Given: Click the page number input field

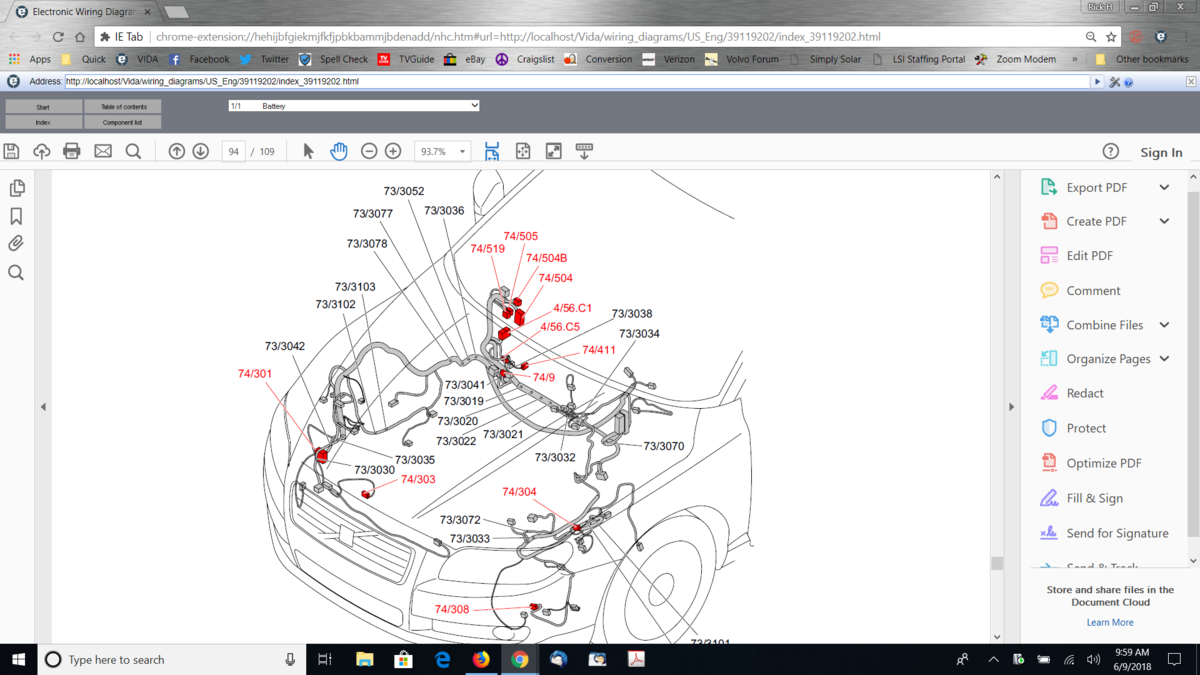Looking at the screenshot, I should tap(233, 152).
